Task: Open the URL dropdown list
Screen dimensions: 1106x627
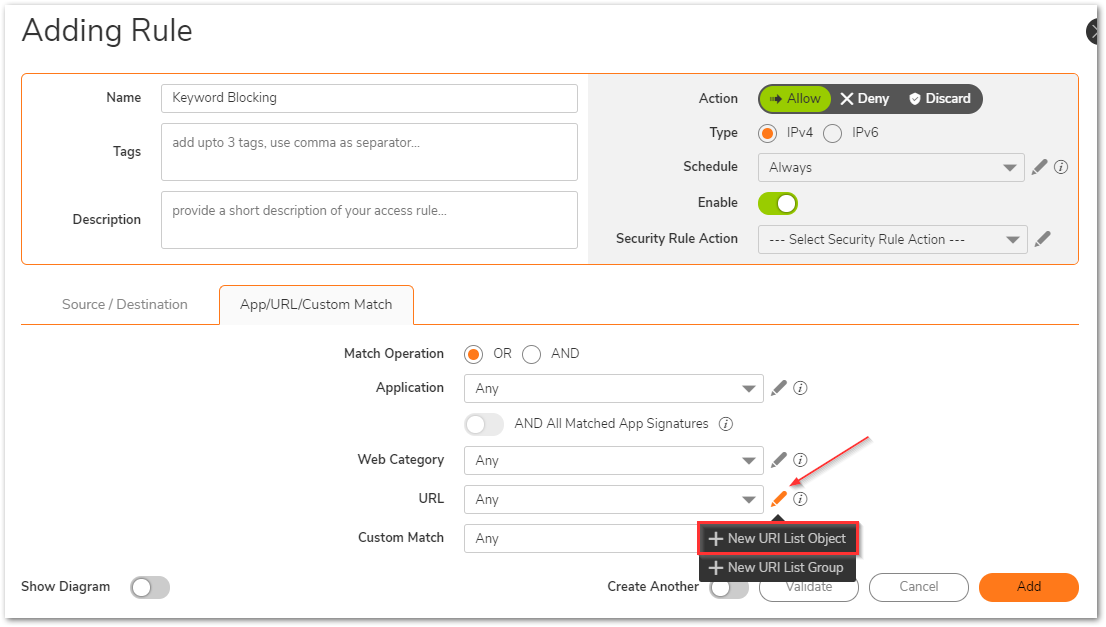Action: pyautogui.click(x=613, y=500)
